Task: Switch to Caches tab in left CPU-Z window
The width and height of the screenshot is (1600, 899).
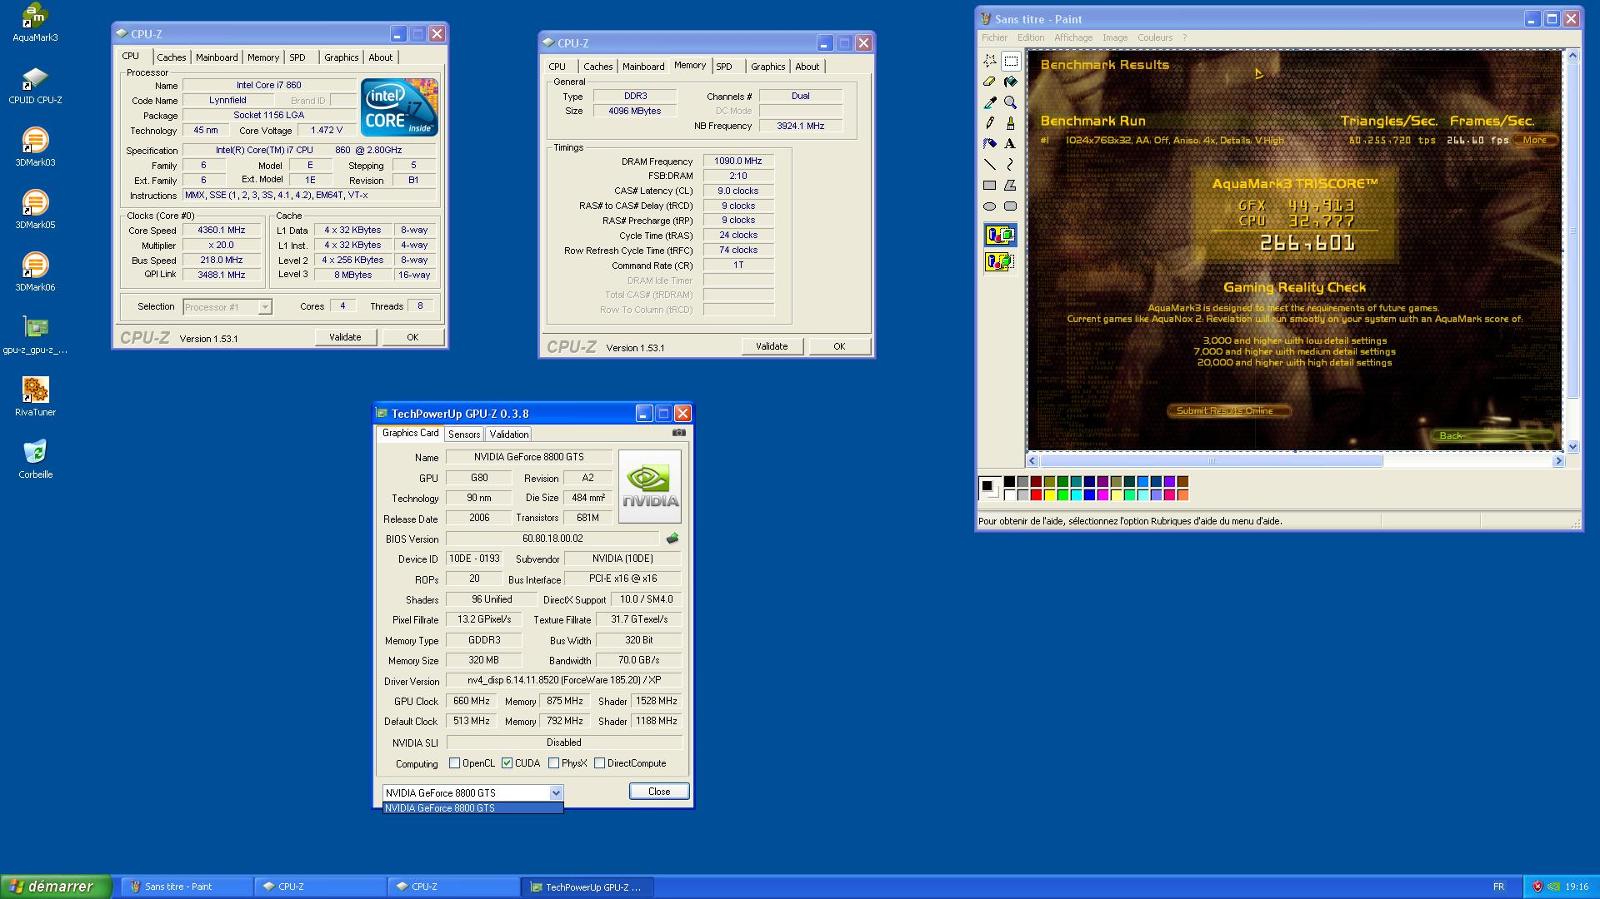Action: (171, 57)
